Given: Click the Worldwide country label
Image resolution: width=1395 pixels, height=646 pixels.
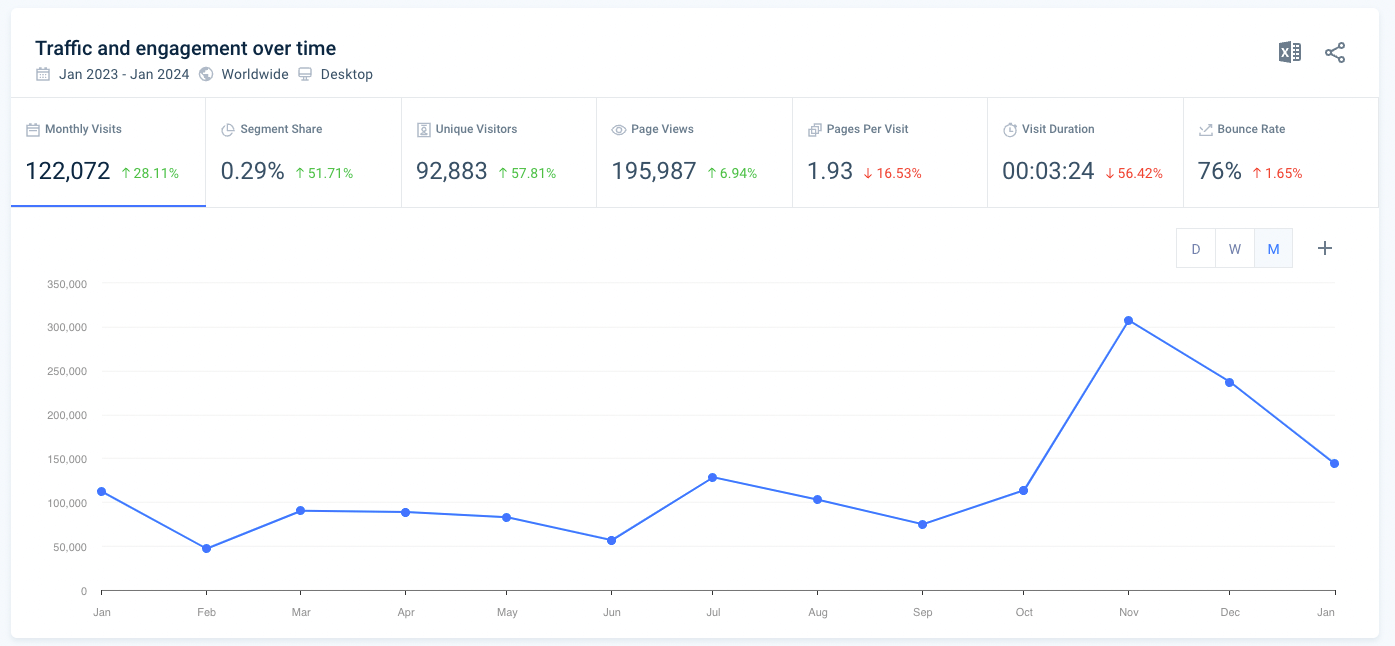Looking at the screenshot, I should [x=255, y=74].
